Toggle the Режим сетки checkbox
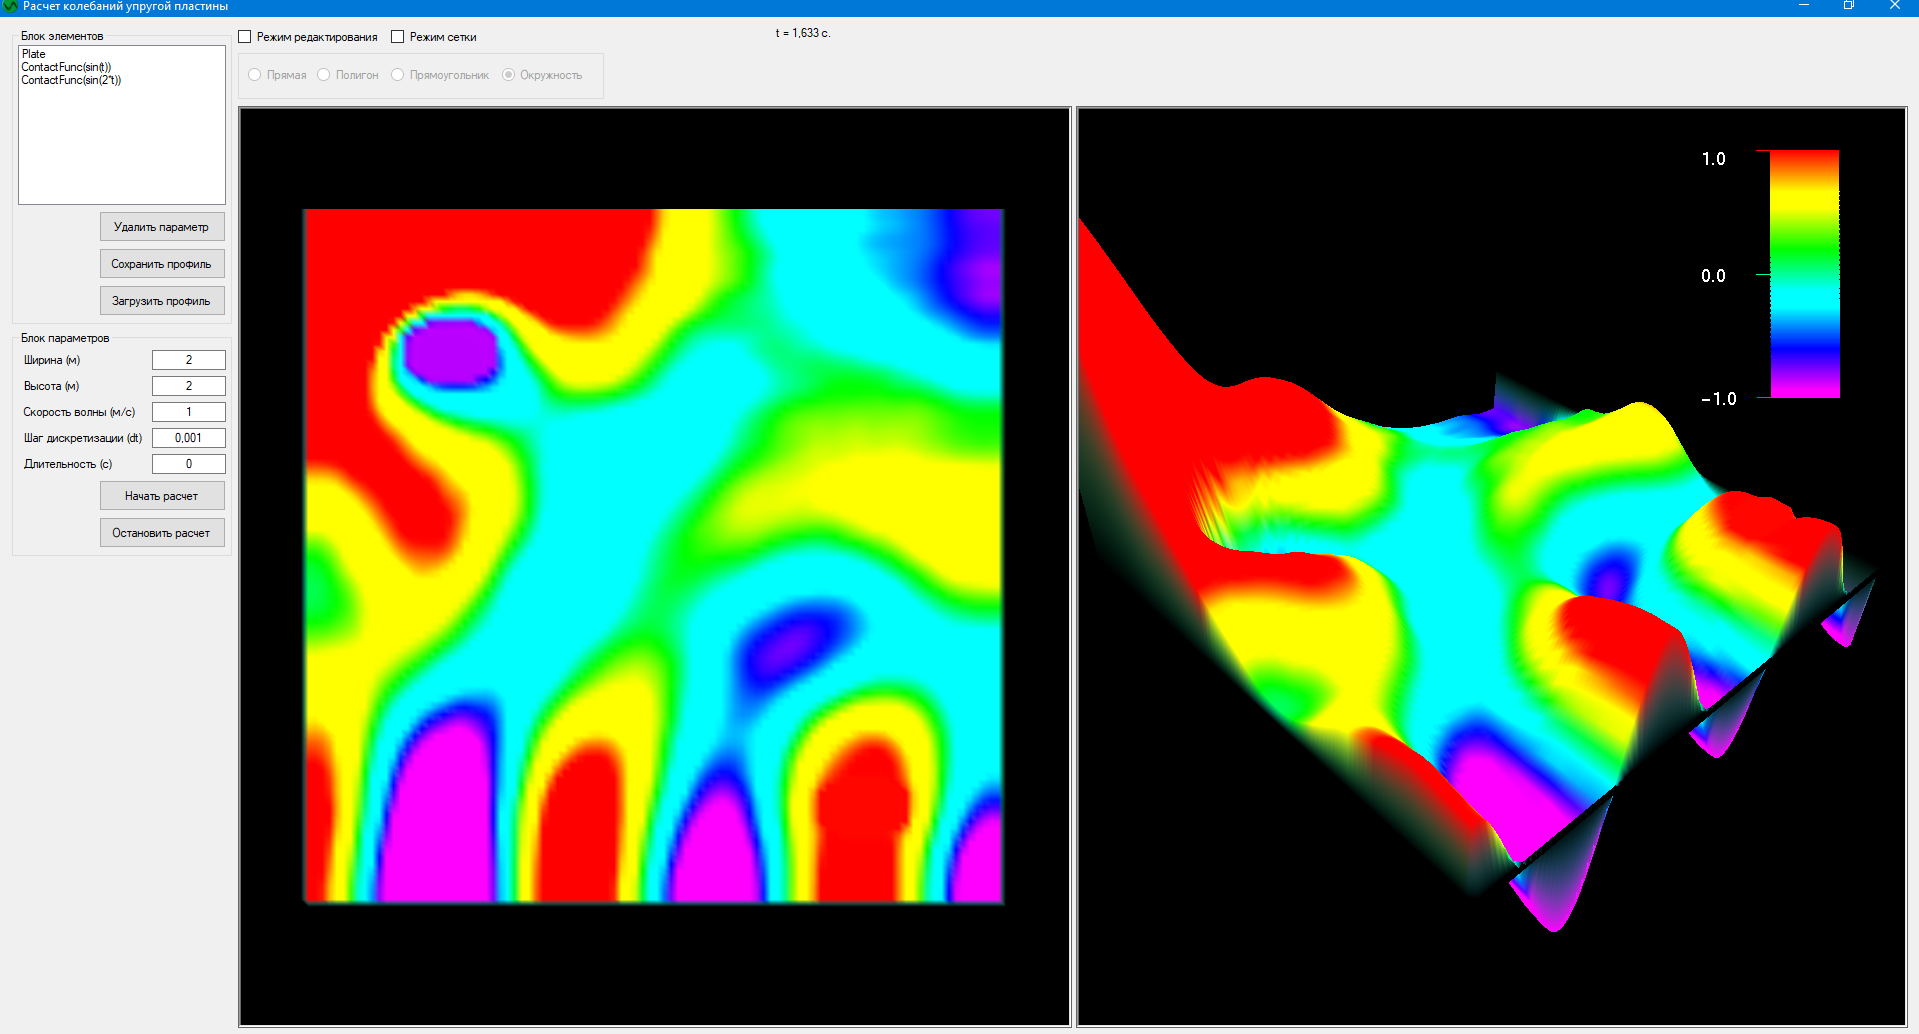1919x1034 pixels. [x=398, y=37]
